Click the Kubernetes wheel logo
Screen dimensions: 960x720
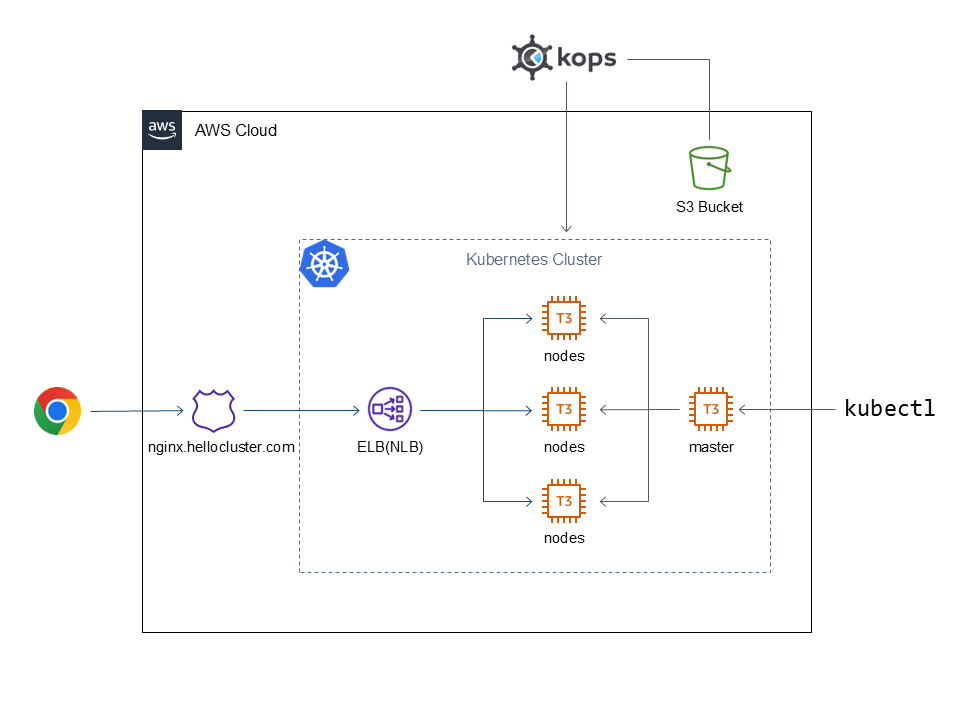tap(323, 264)
